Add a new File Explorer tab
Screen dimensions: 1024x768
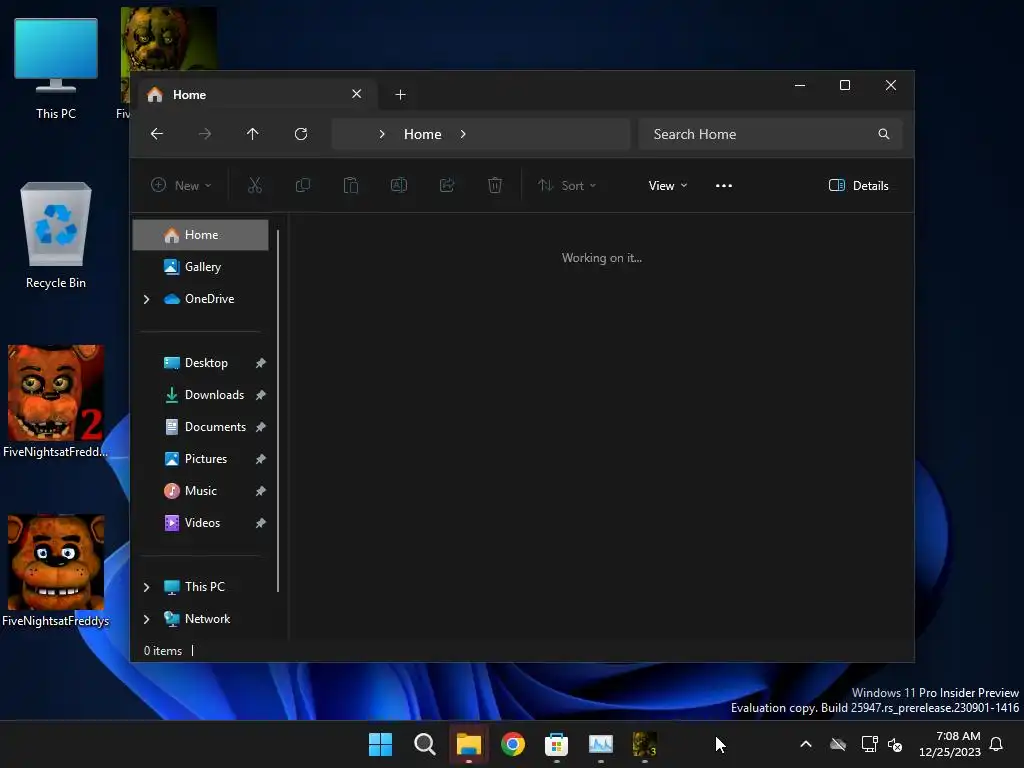point(400,95)
